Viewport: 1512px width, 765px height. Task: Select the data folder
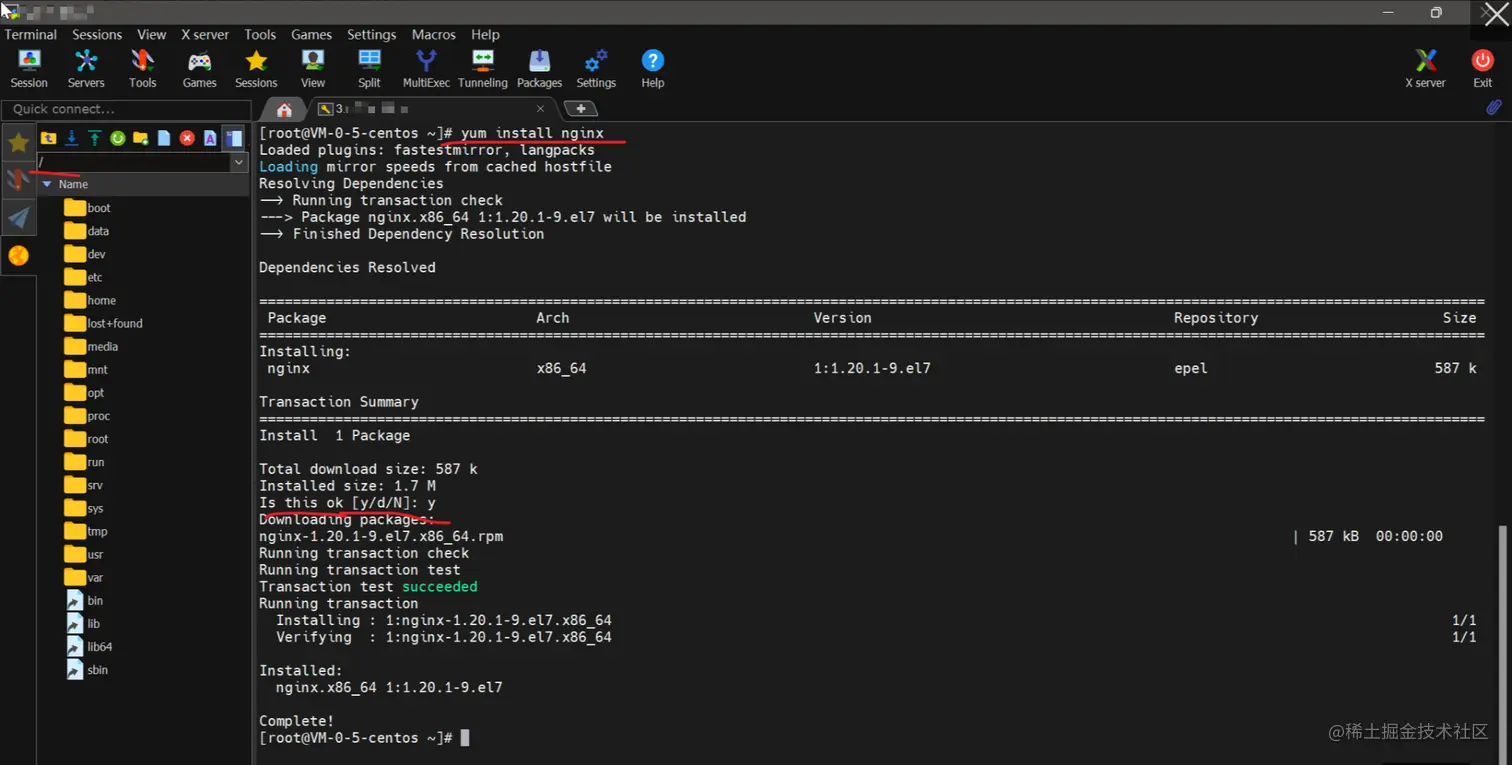click(x=86, y=231)
